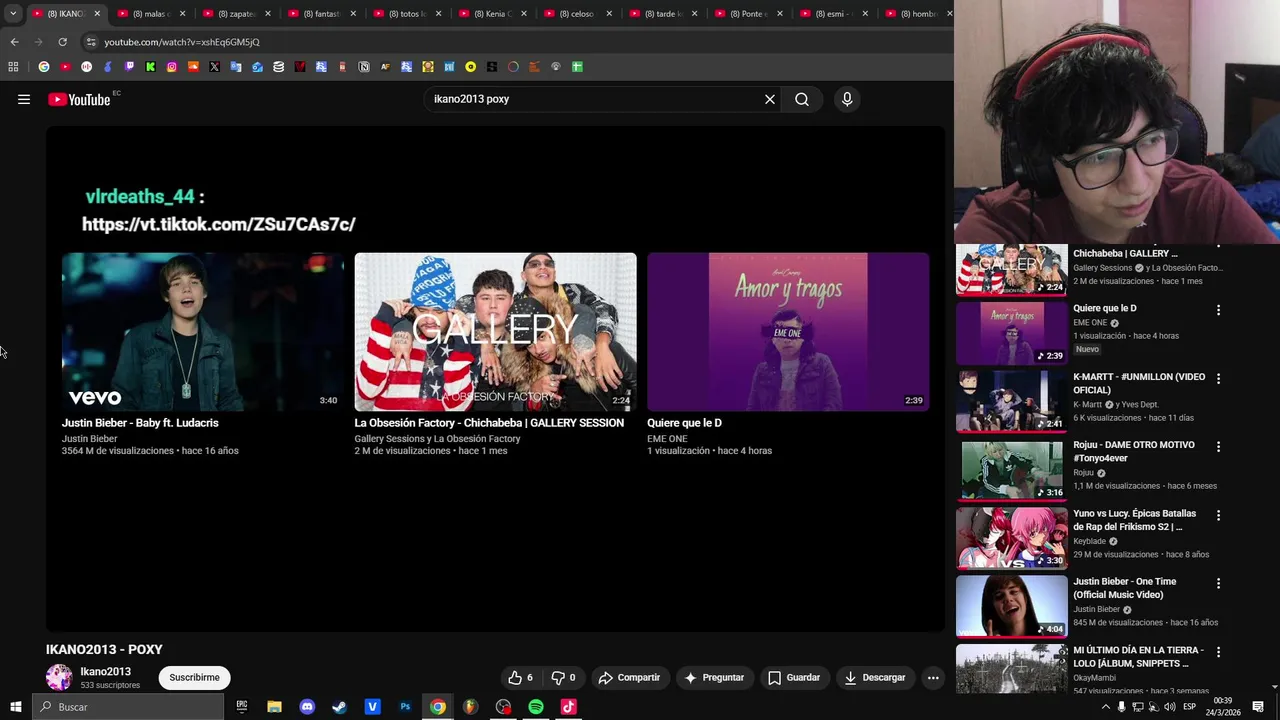
Task: Open the Twitch bookmark
Action: (129, 67)
